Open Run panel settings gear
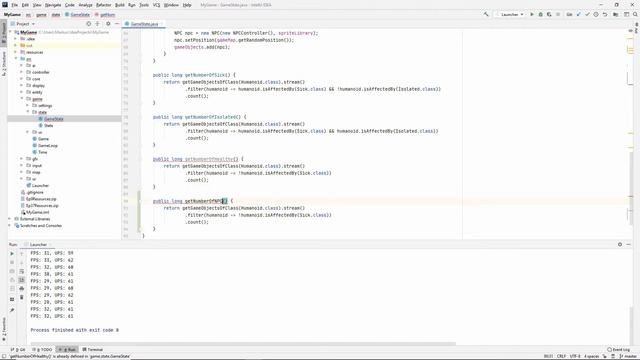Image resolution: width=640 pixels, height=360 pixels. (x=620, y=244)
